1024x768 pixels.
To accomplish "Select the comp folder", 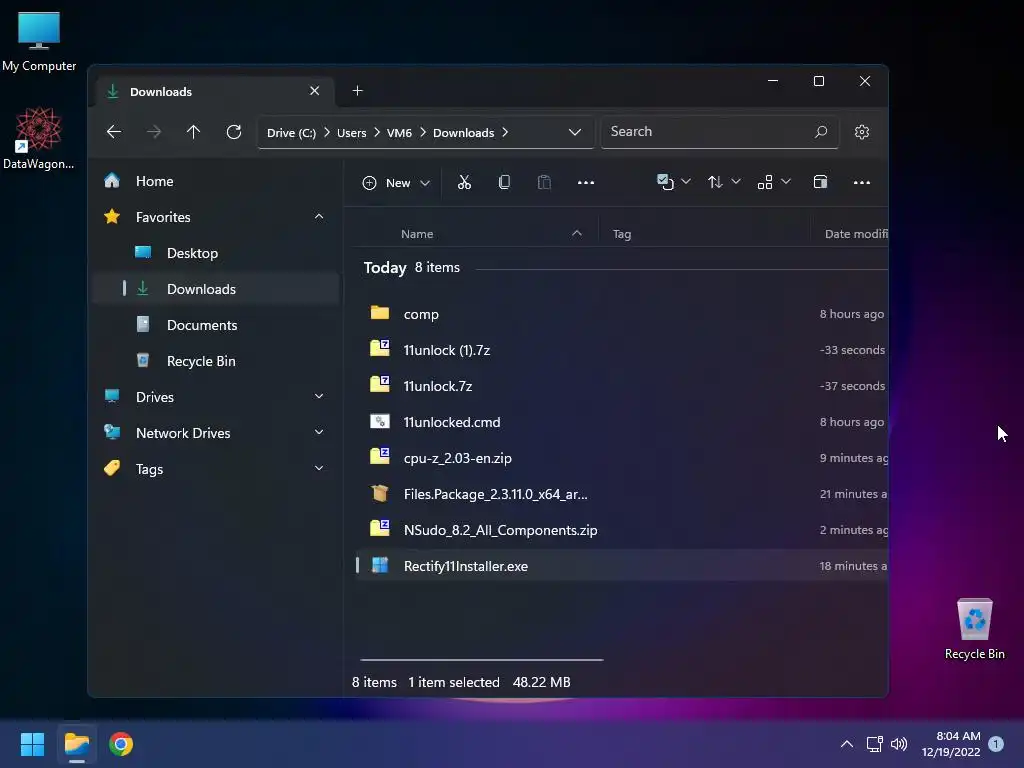I will (620, 314).
